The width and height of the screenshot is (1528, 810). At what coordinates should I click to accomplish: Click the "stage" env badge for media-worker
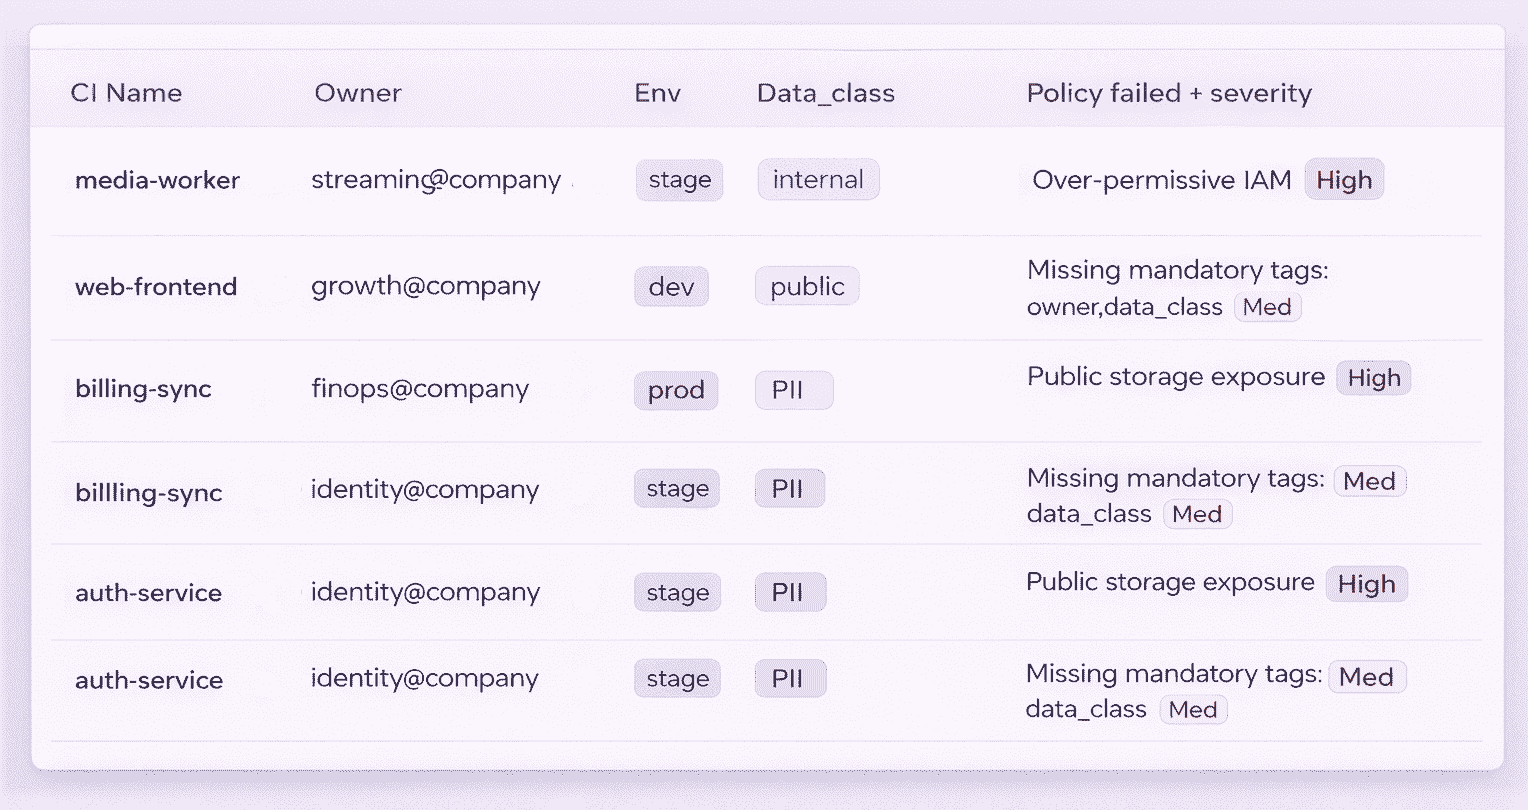pos(679,180)
